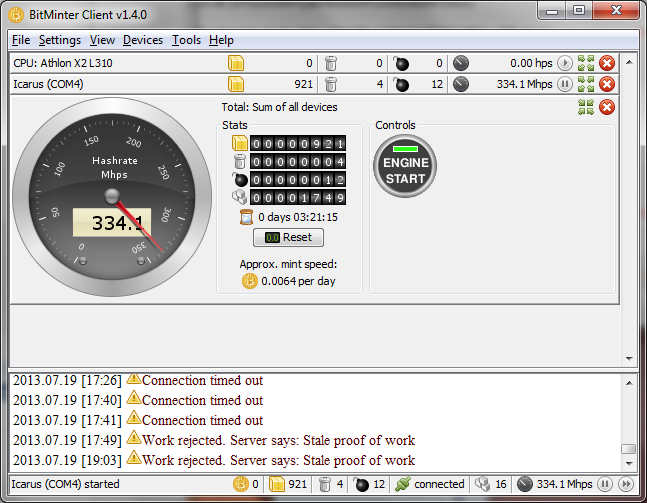647x503 pixels.
Task: Click work units cubes icon in Stats
Action: pos(240,197)
